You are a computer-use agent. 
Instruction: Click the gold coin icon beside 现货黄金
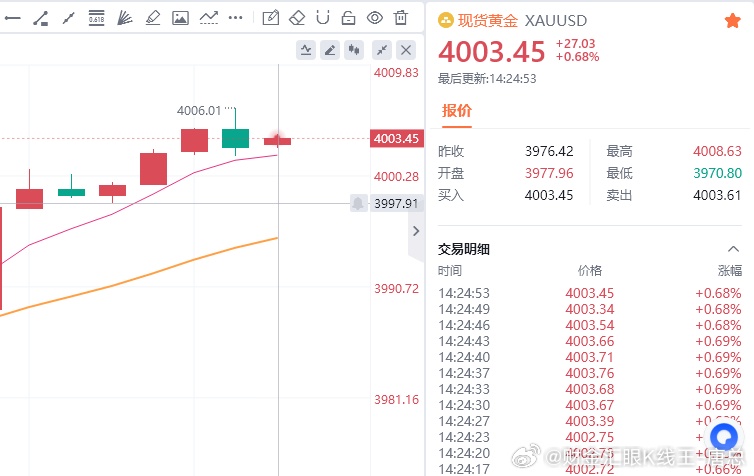pos(446,21)
